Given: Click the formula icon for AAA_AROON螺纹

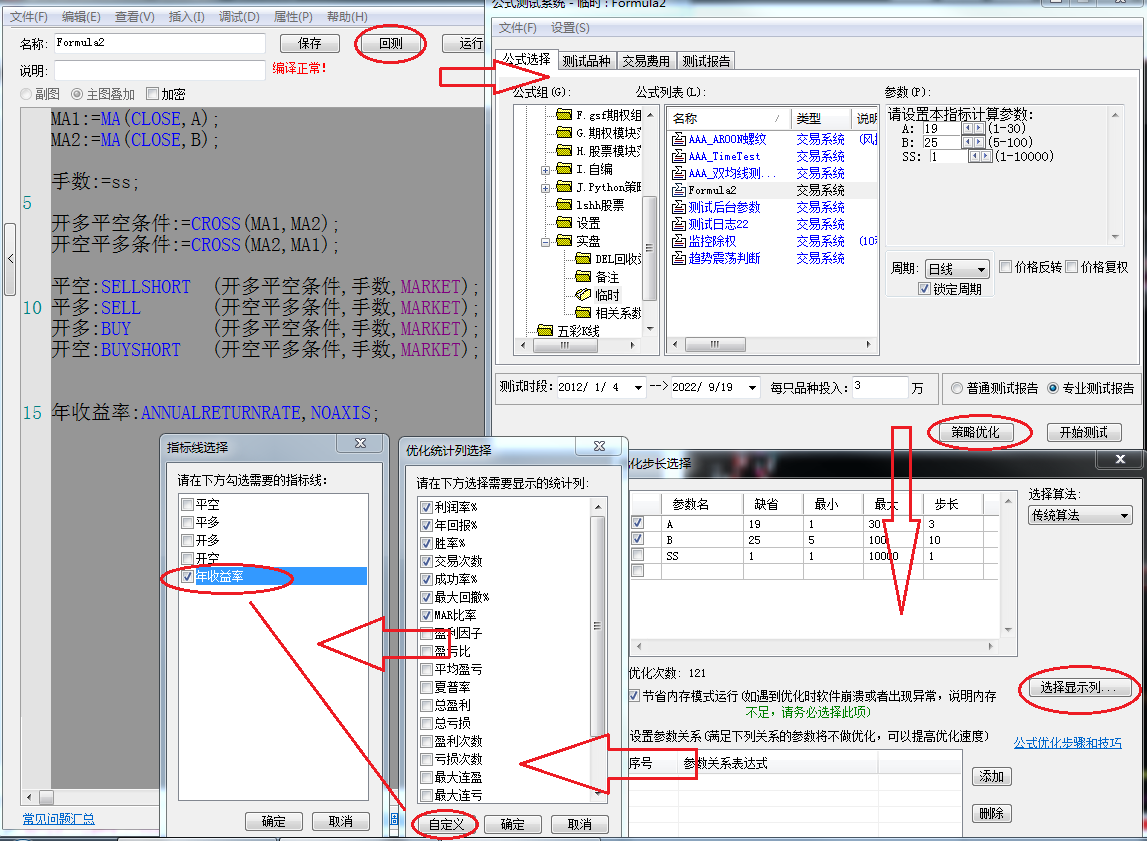Looking at the screenshot, I should tap(679, 139).
